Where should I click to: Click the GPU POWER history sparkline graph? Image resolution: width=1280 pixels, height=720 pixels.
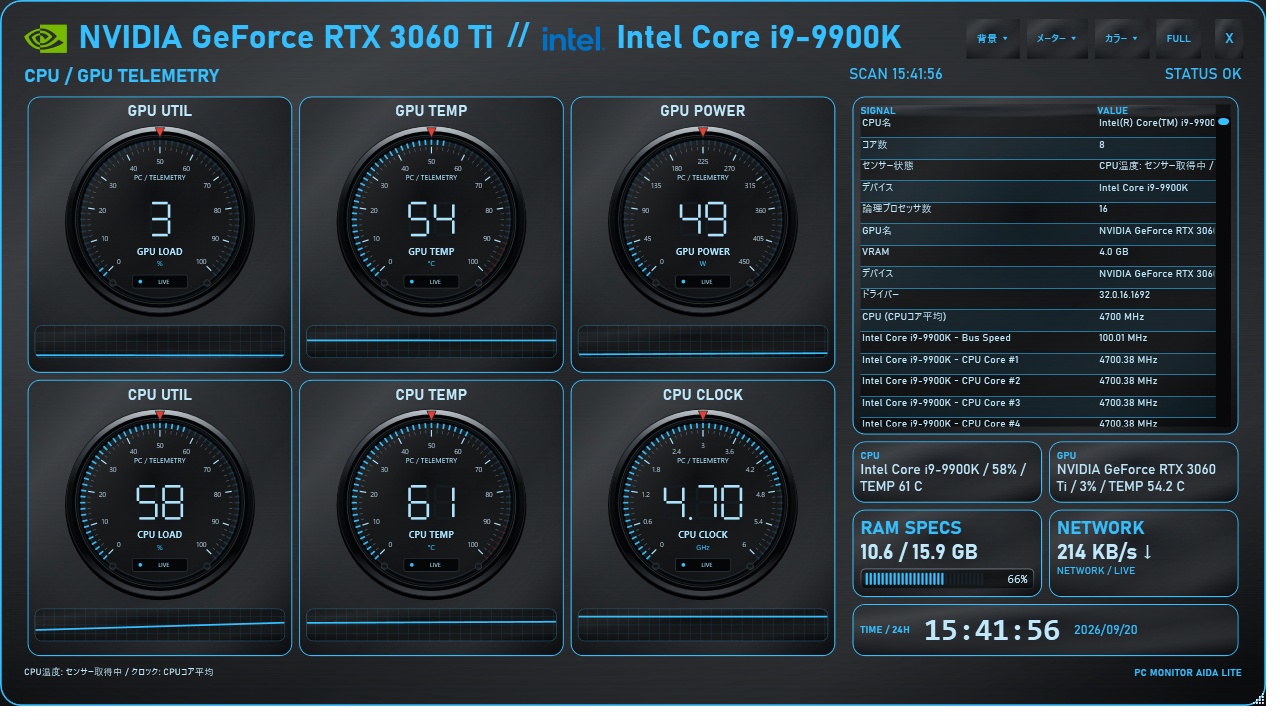(703, 341)
